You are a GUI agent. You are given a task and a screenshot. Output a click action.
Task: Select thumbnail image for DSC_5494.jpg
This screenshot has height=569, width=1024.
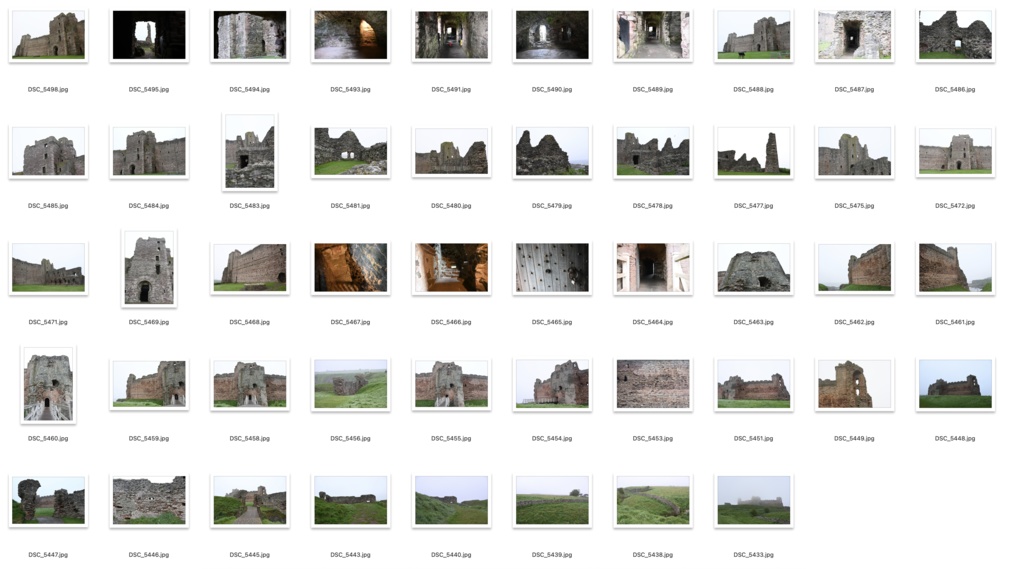click(249, 35)
